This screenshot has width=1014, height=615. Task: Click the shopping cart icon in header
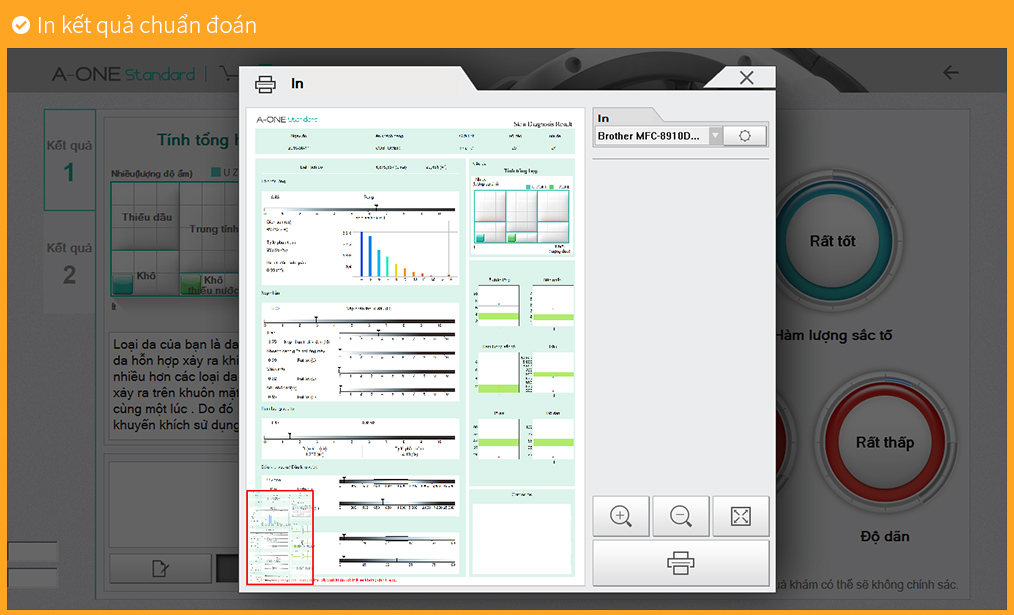228,74
